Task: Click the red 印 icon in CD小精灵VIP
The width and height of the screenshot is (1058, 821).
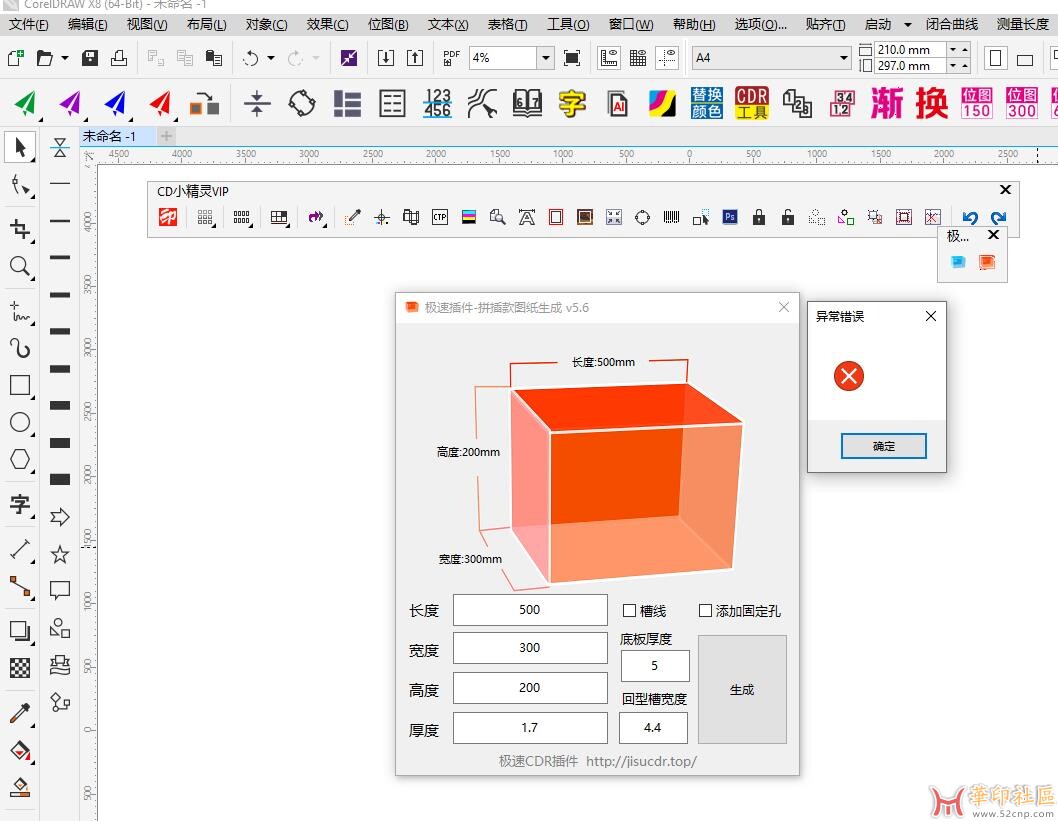Action: click(x=168, y=217)
